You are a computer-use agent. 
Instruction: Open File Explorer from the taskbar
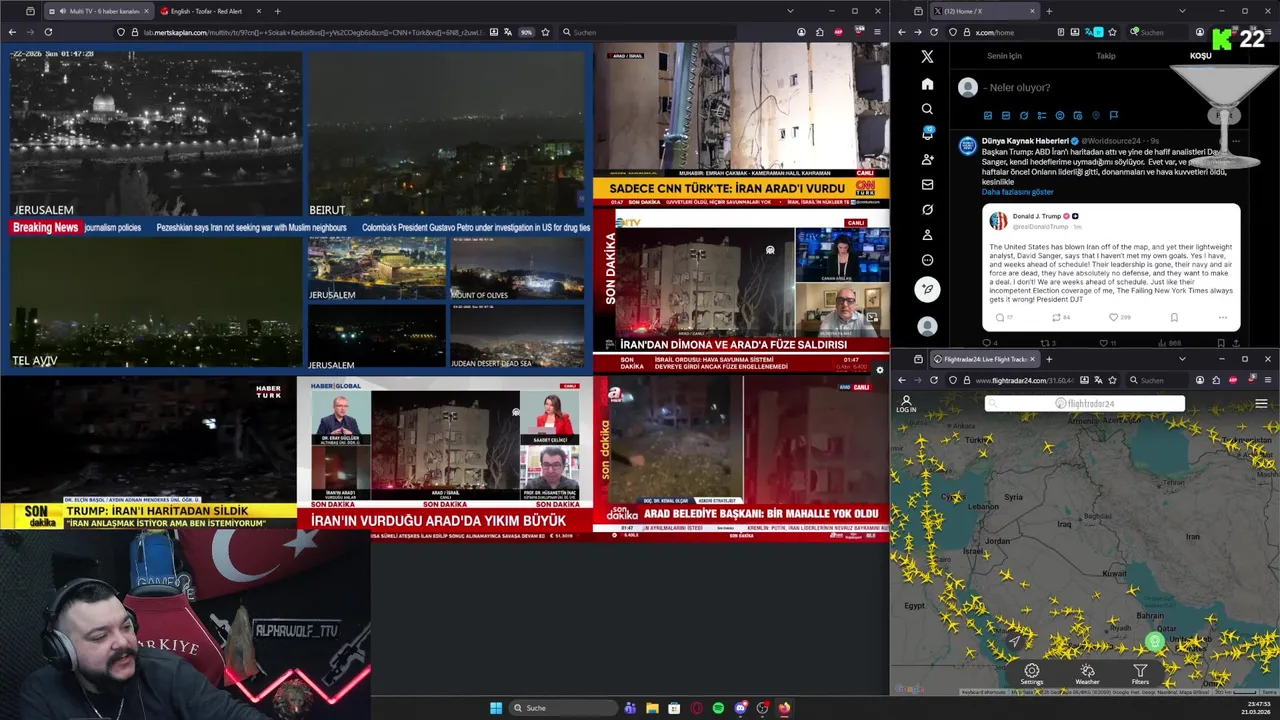pyautogui.click(x=652, y=708)
